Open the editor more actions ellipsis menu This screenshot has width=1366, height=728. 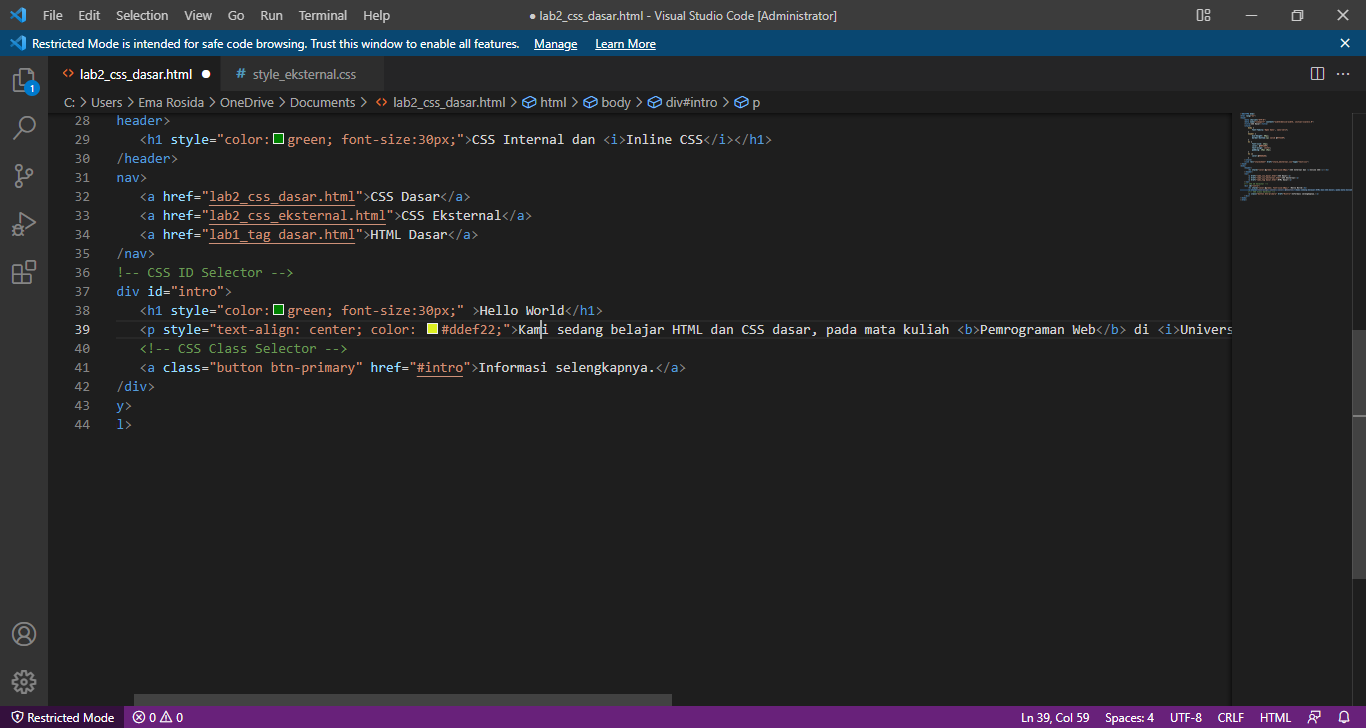coord(1344,73)
